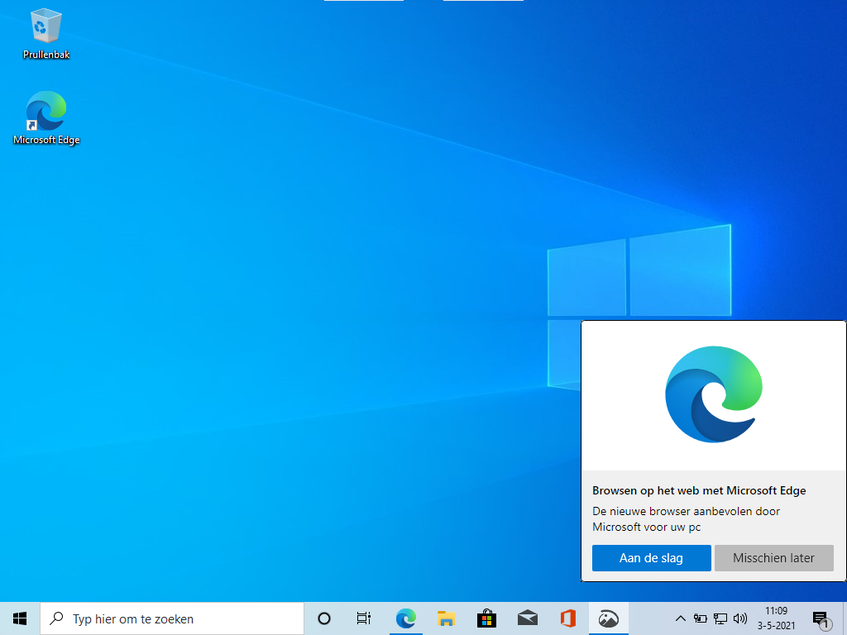Click the 'Aan de slag' button
Screen dimensions: 847x635
click(651, 558)
